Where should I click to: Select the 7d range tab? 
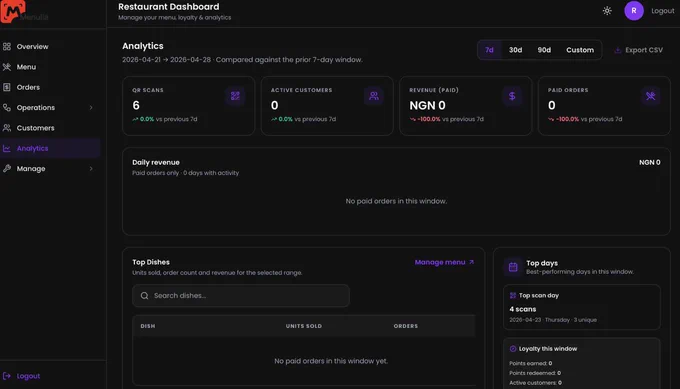tap(489, 50)
